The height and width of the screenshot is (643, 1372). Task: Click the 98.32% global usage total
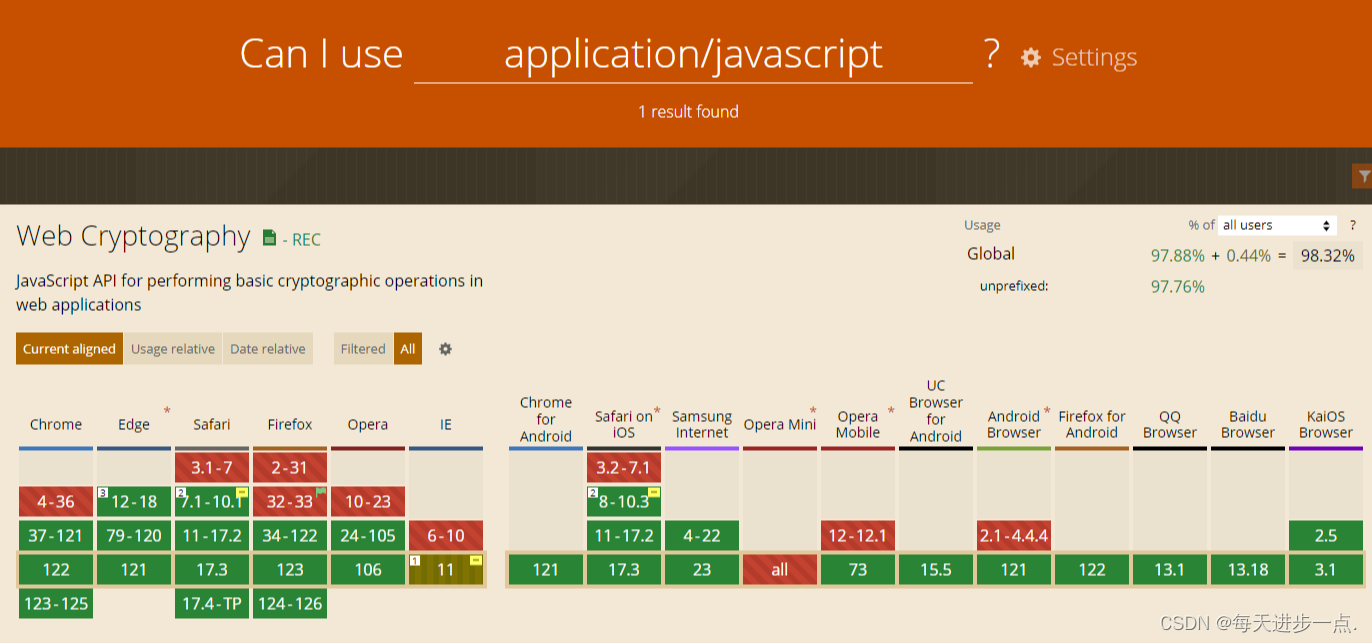click(x=1327, y=255)
